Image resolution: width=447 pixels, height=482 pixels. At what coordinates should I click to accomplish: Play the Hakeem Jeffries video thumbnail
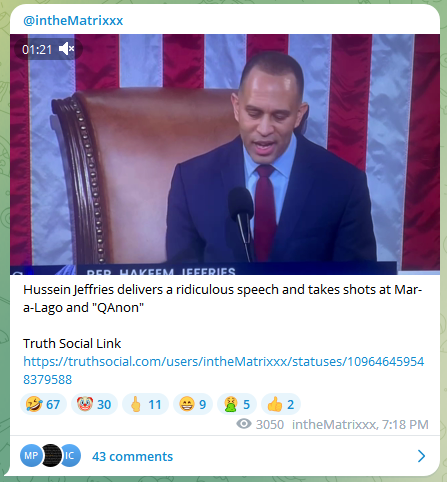225,154
